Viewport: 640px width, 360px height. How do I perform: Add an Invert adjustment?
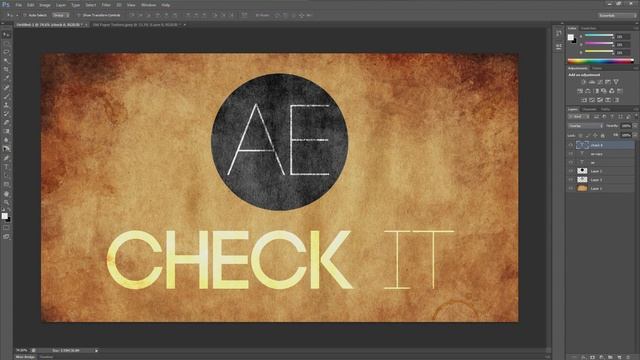click(x=584, y=100)
